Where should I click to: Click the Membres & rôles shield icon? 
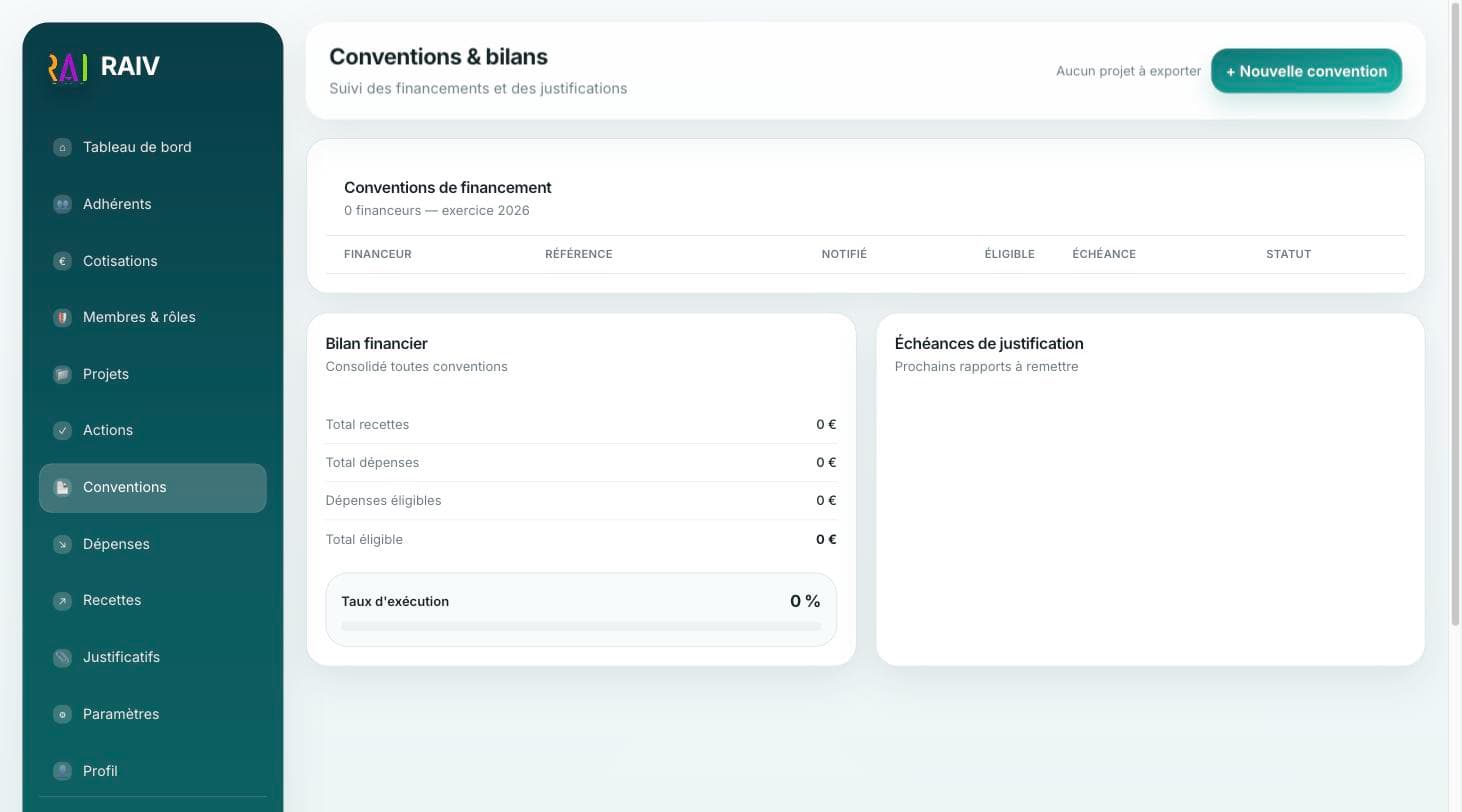(62, 317)
